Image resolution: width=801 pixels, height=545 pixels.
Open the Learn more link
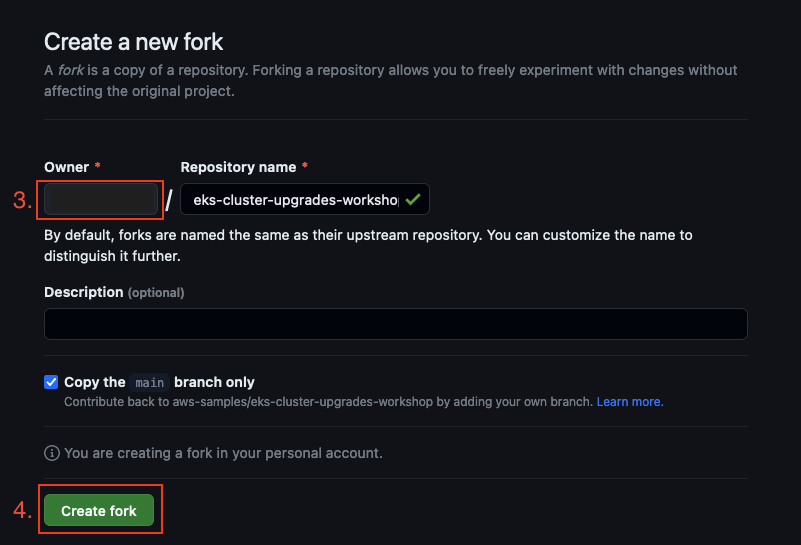(630, 402)
